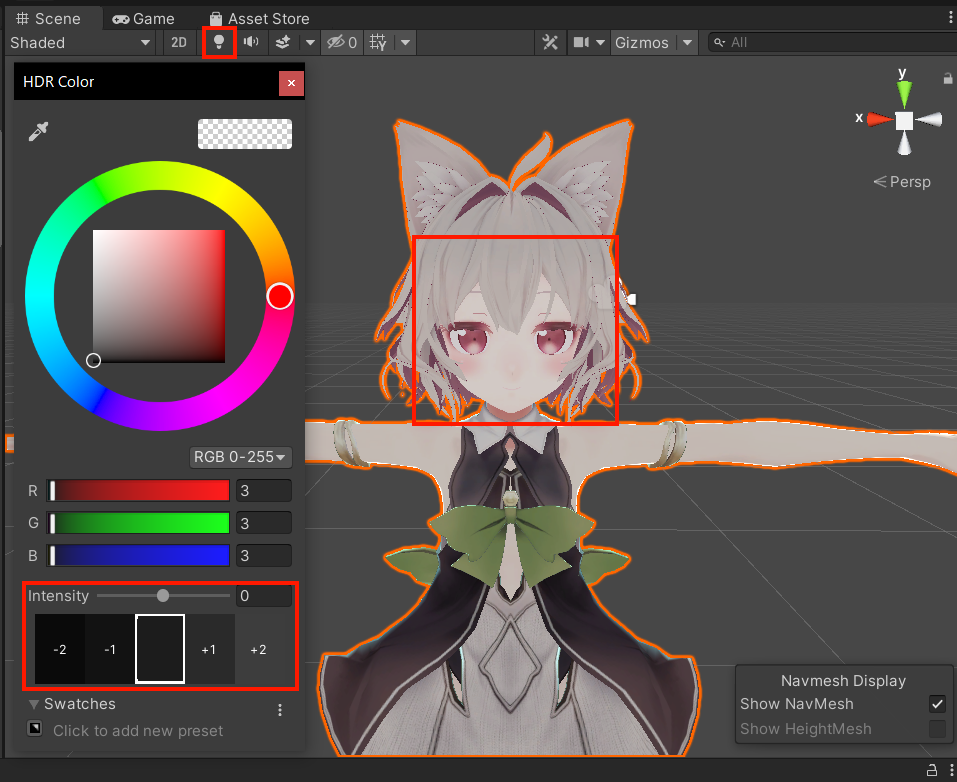Screen dimensions: 957x782
Task: Switch to the Scene tab
Action: 49,18
